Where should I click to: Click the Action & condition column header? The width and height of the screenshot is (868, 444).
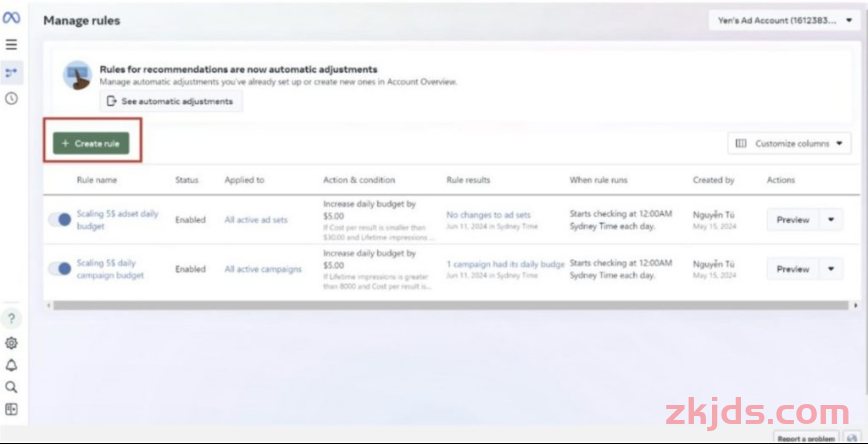coord(359,180)
